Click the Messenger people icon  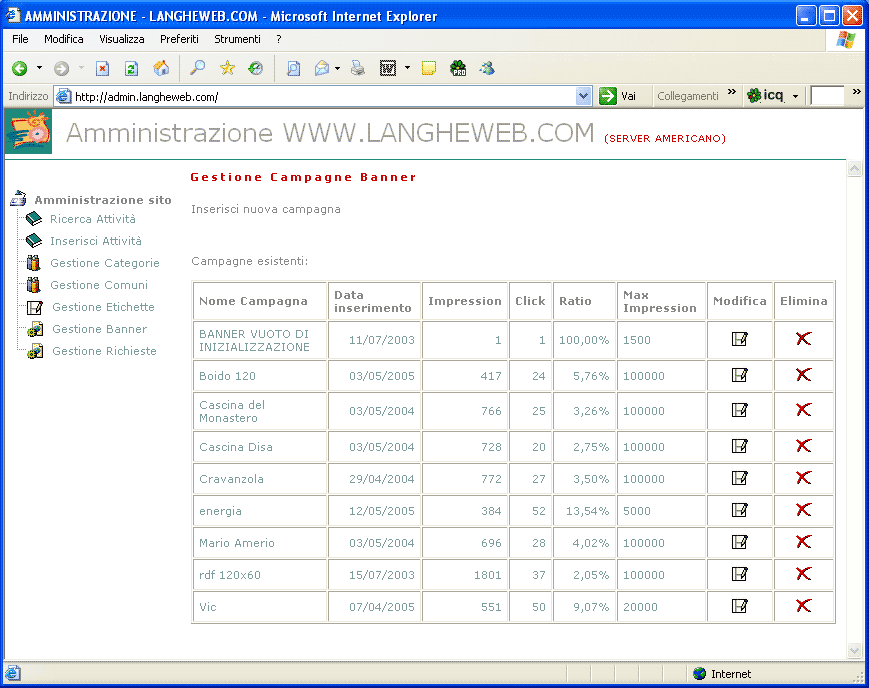click(487, 69)
